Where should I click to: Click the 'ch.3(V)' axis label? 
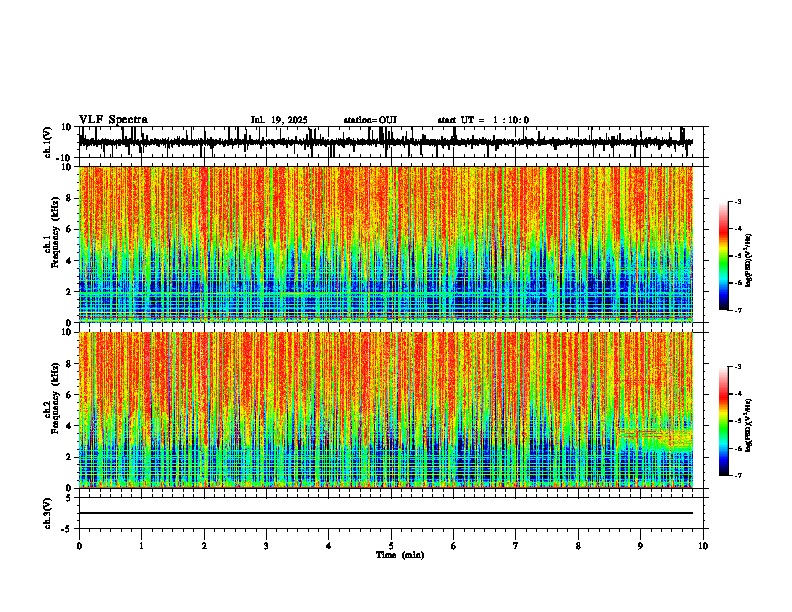[48, 513]
